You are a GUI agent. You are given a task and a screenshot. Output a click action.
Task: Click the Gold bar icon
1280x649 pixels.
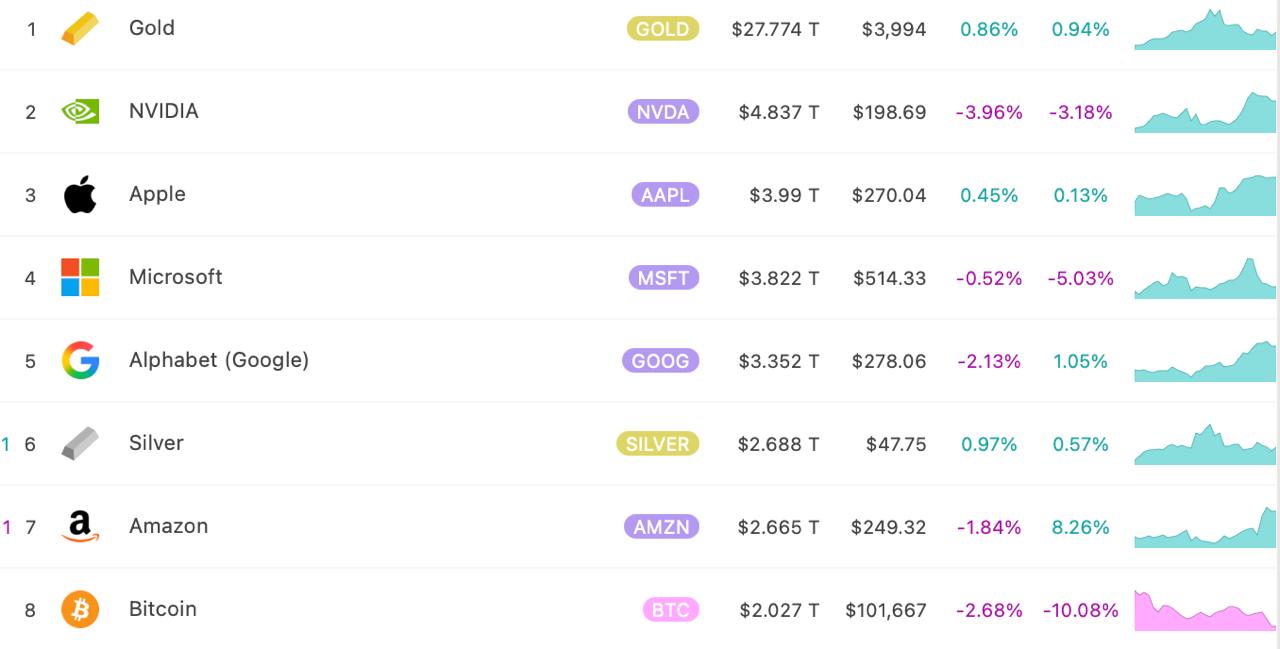80,29
